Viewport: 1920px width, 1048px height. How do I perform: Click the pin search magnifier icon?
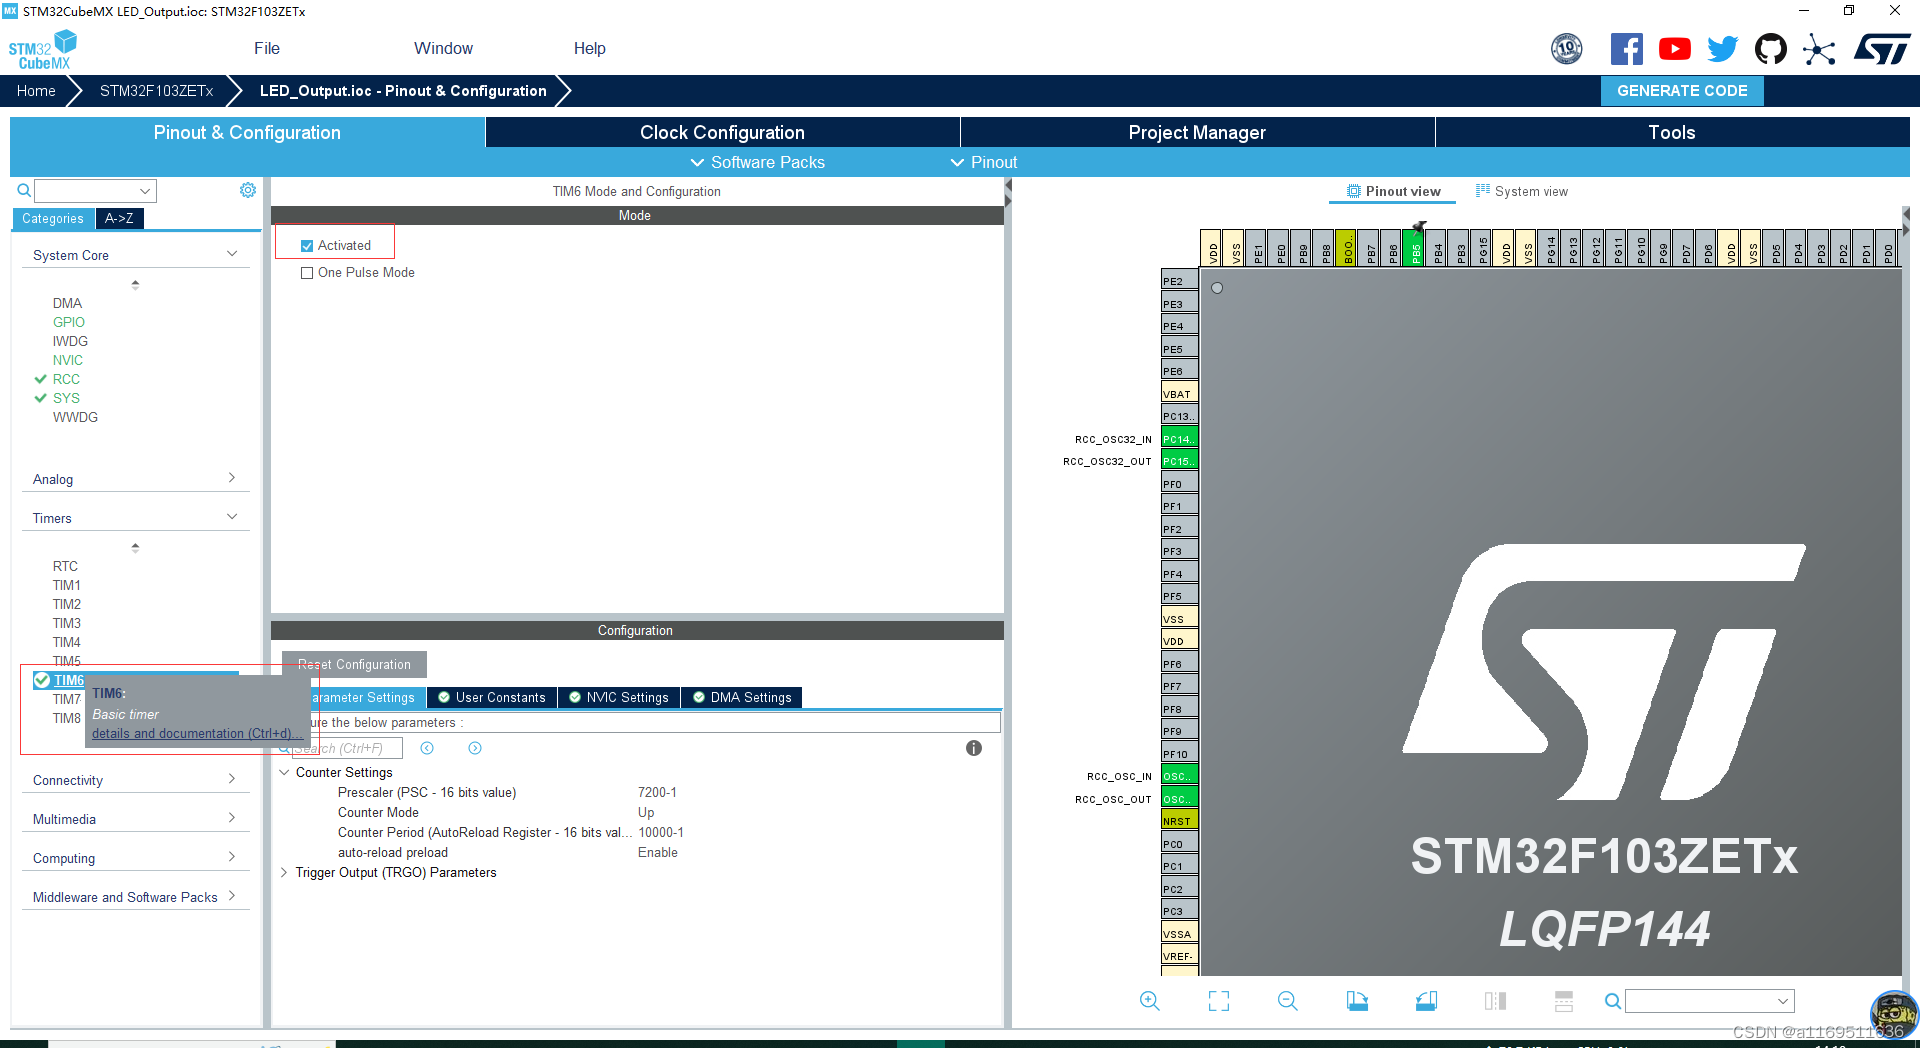(1612, 1001)
